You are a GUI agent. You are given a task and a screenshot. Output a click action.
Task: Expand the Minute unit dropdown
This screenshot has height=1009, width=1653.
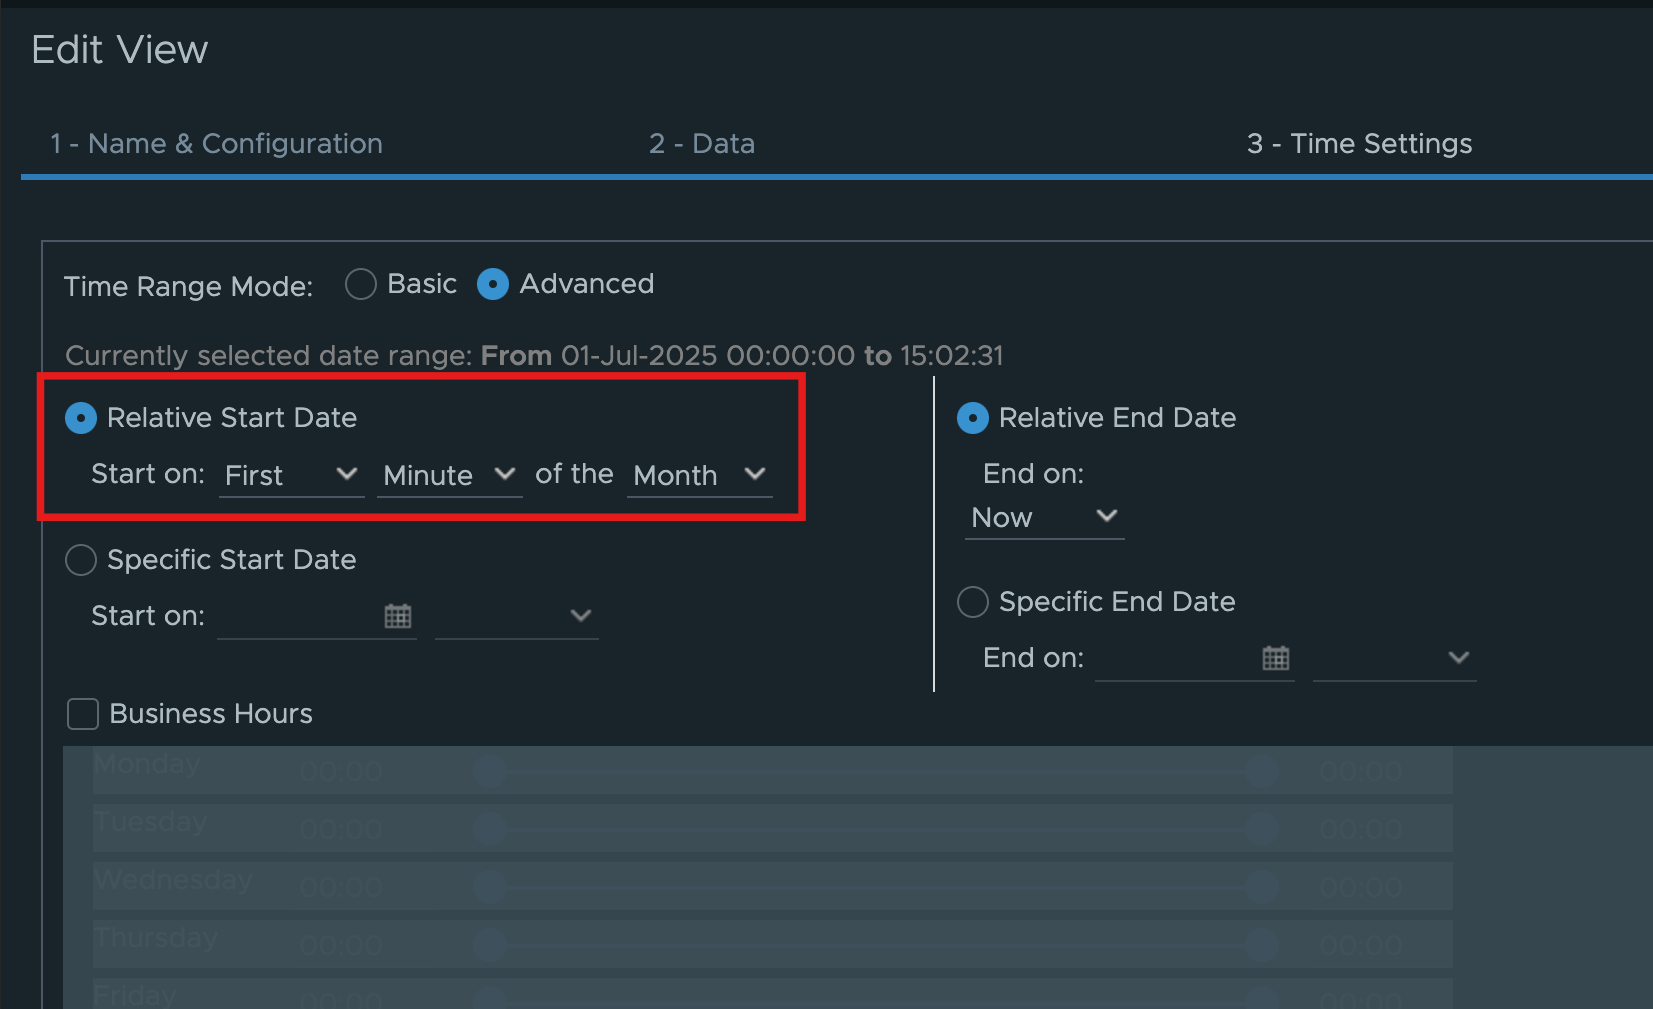pyautogui.click(x=449, y=475)
